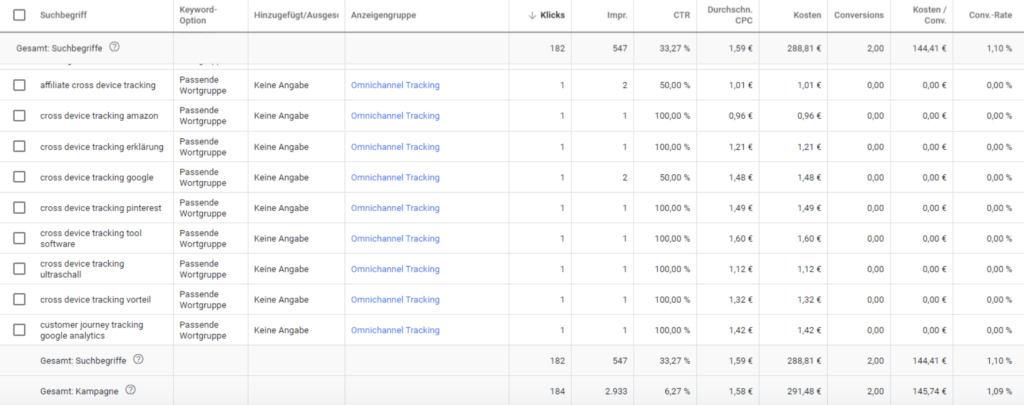
Task: Click help icon beside top Gesamt: Suchbegriffe
Action: click(114, 47)
